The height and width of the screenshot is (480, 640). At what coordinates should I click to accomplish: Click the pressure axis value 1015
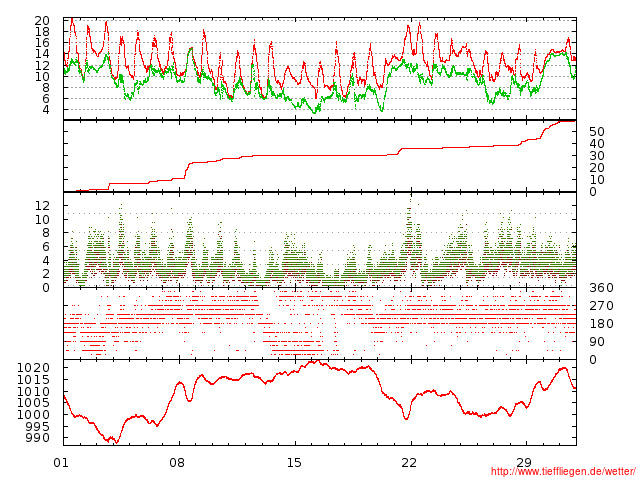(x=33, y=380)
